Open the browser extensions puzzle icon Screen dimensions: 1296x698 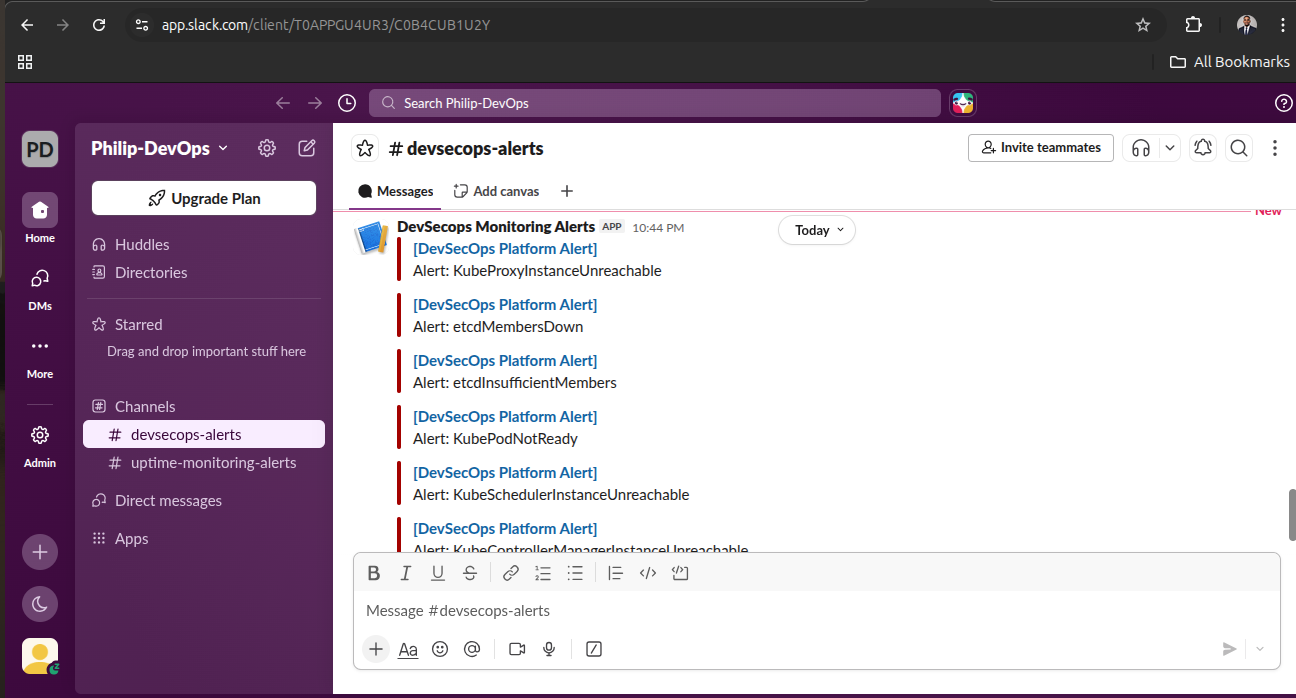pos(1193,25)
